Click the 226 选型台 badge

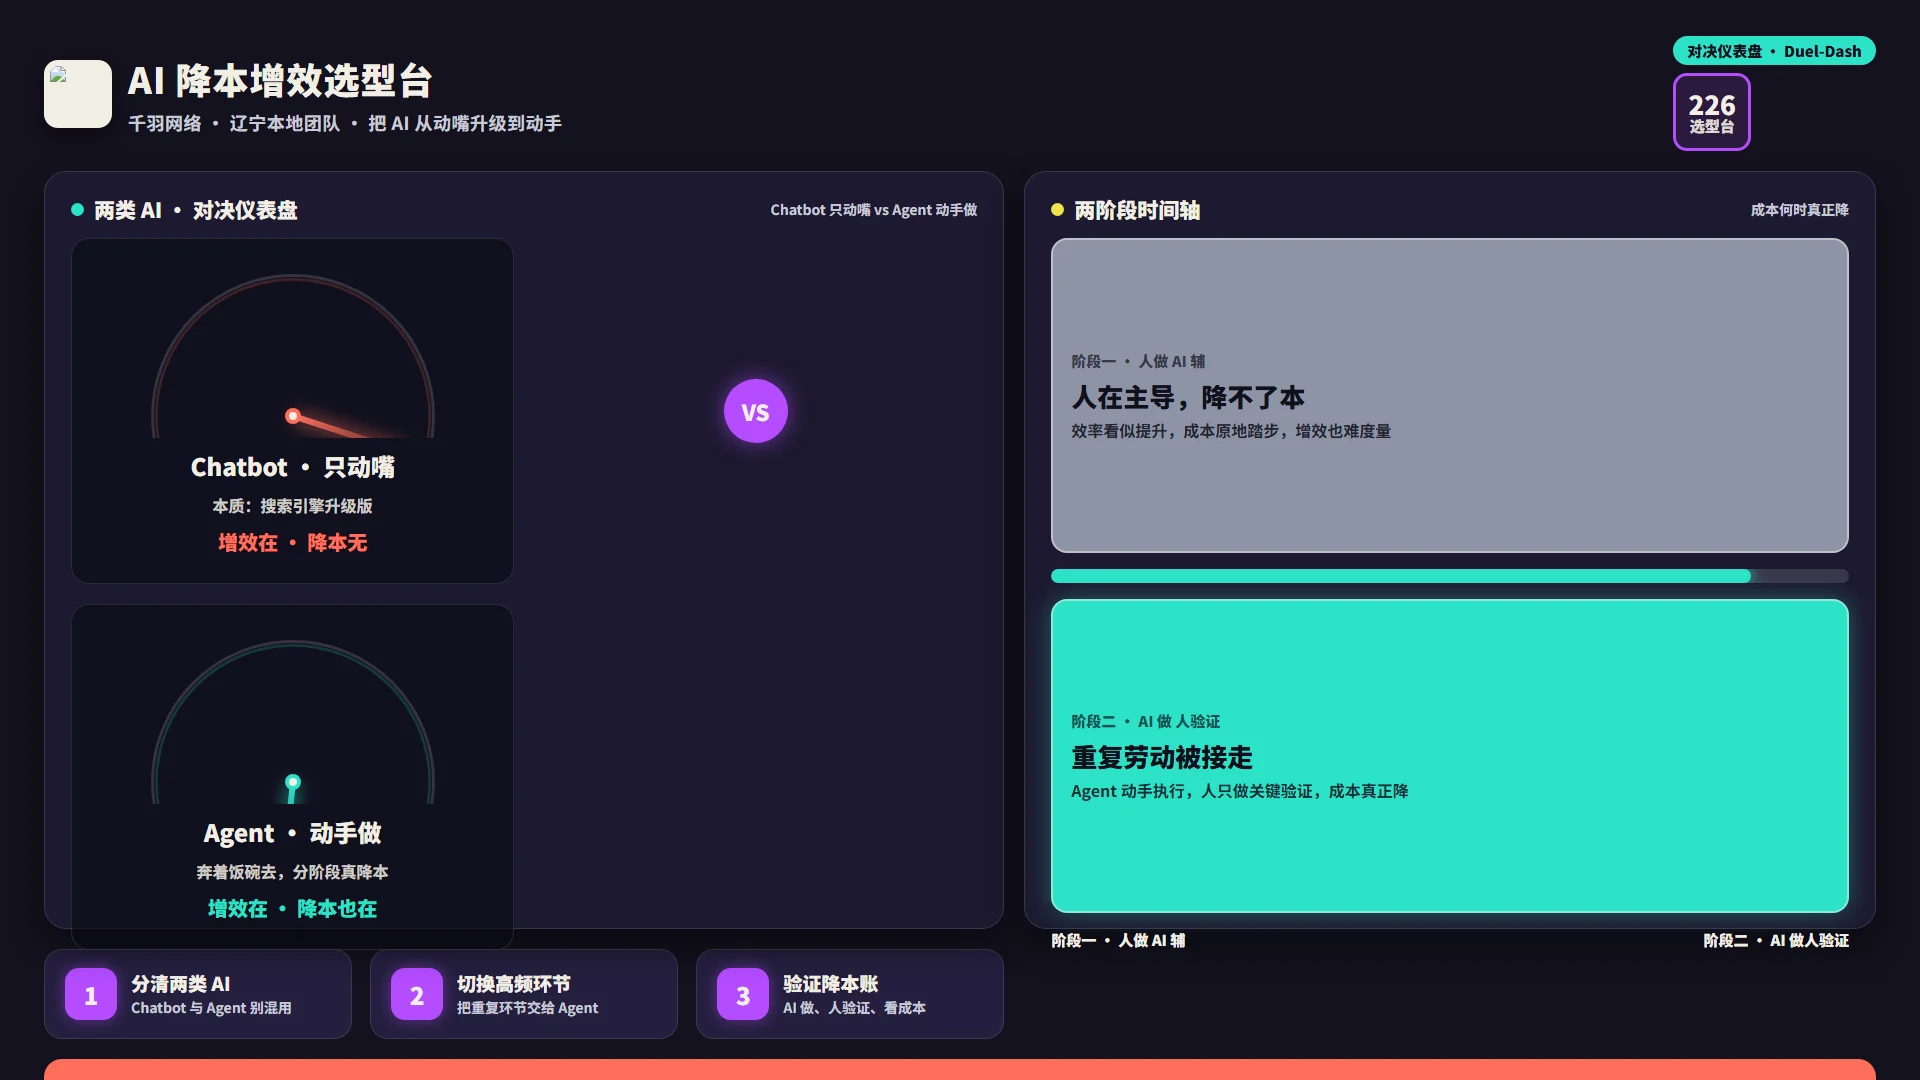click(1712, 112)
